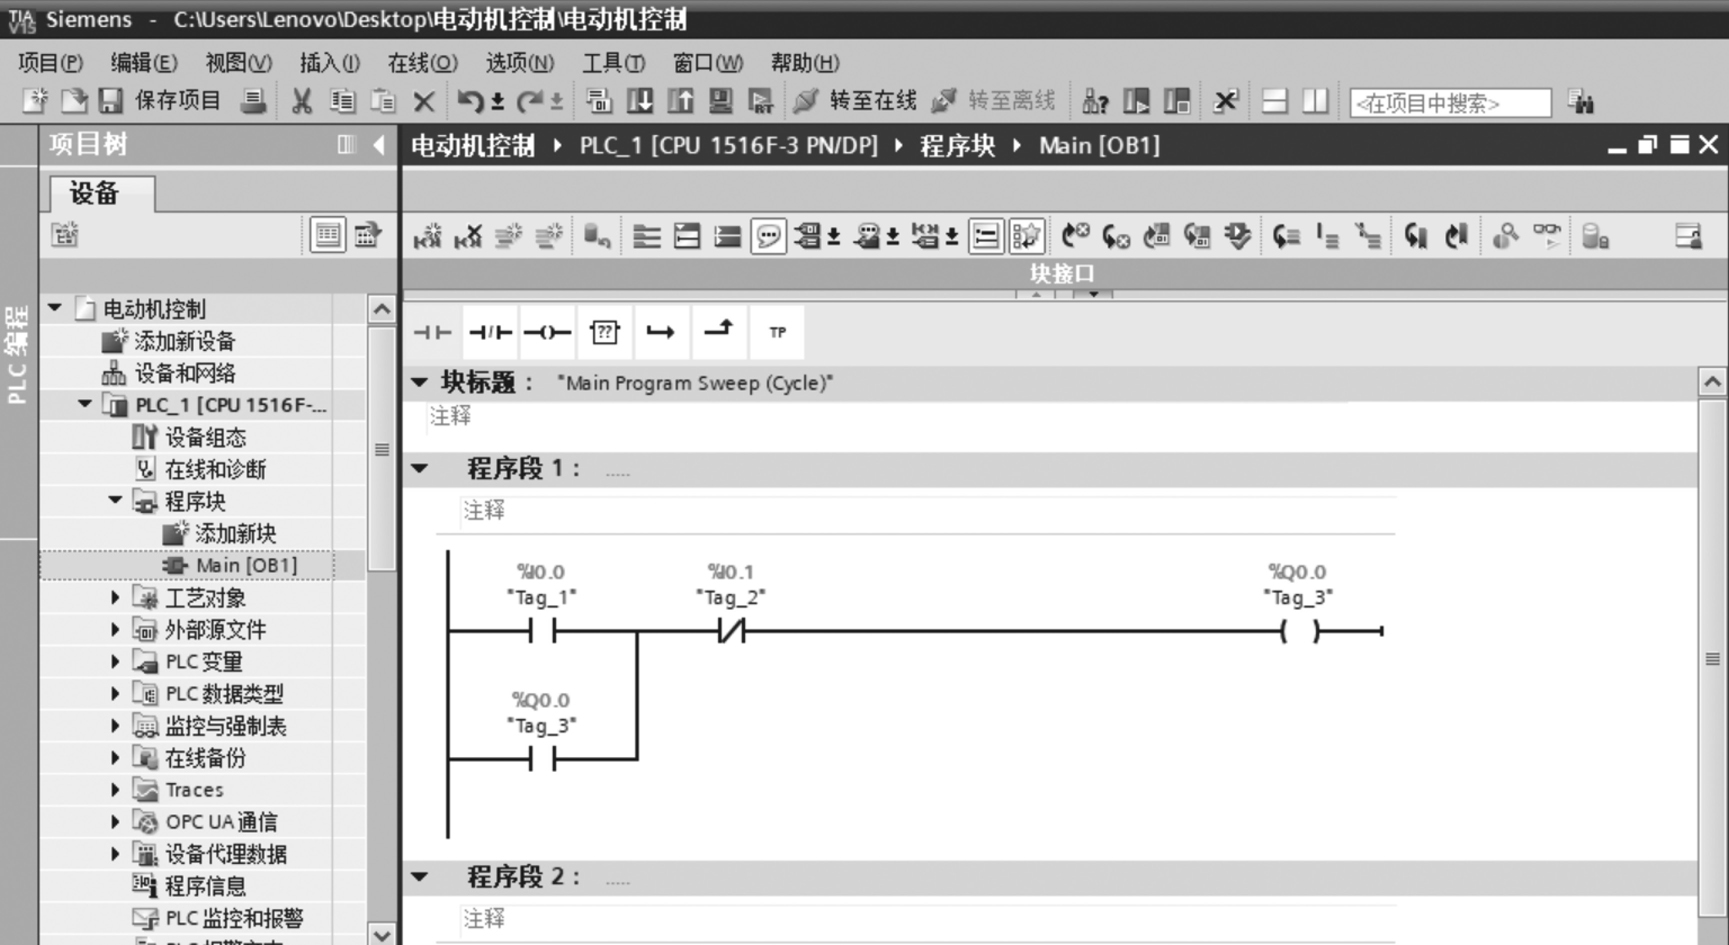Insert TP timer from favorites
The width and height of the screenshot is (1729, 945).
777,332
